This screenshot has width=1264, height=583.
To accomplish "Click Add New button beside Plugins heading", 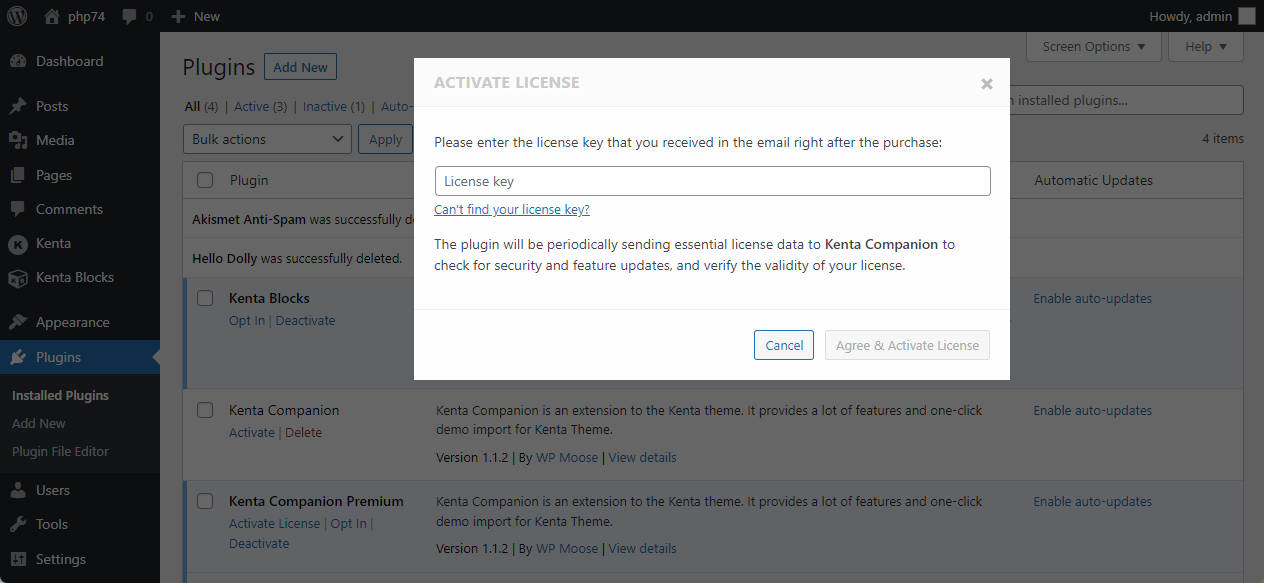I will click(x=300, y=67).
